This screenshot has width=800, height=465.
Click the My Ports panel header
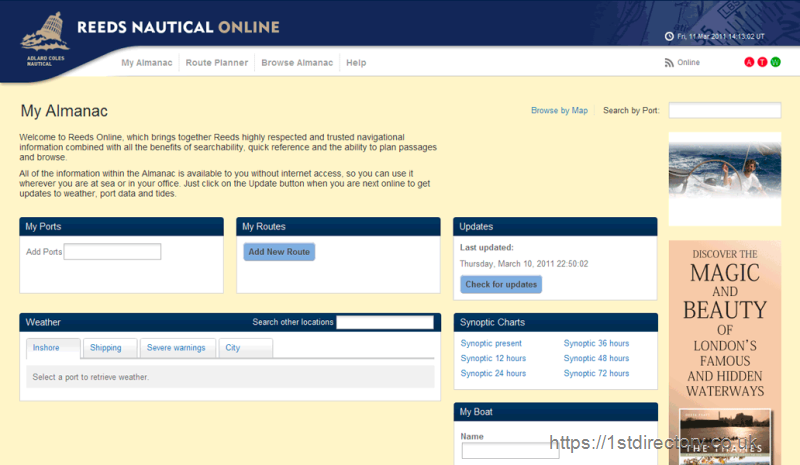(x=121, y=227)
